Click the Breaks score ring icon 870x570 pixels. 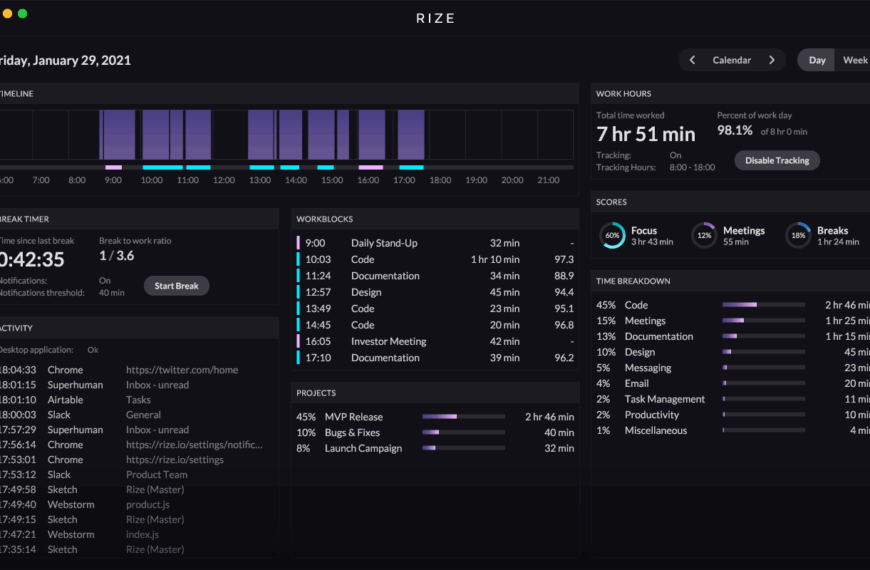pyautogui.click(x=798, y=235)
